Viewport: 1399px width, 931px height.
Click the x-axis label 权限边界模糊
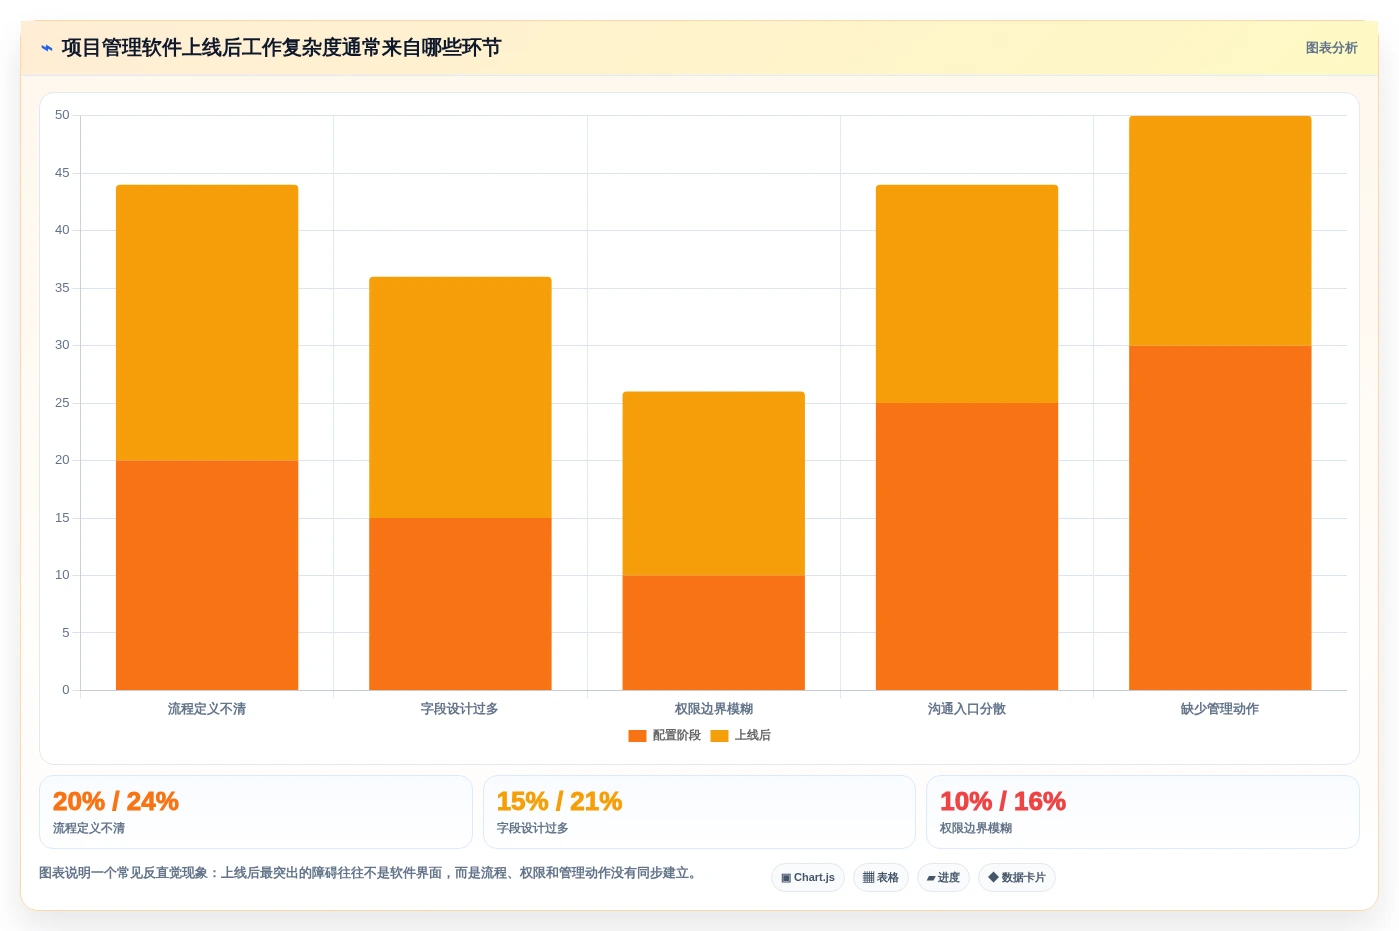click(713, 709)
